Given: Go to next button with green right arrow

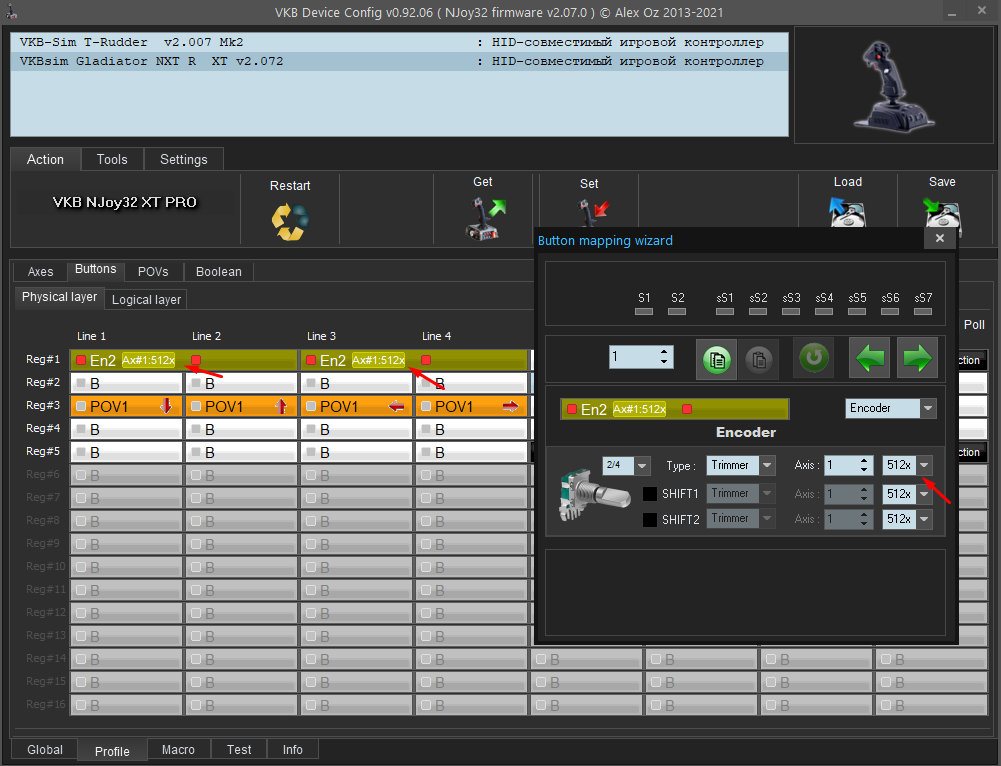Looking at the screenshot, I should pos(917,358).
